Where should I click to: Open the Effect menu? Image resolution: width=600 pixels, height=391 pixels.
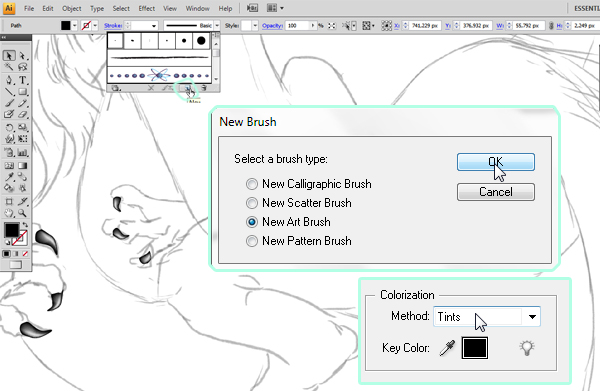coord(147,8)
